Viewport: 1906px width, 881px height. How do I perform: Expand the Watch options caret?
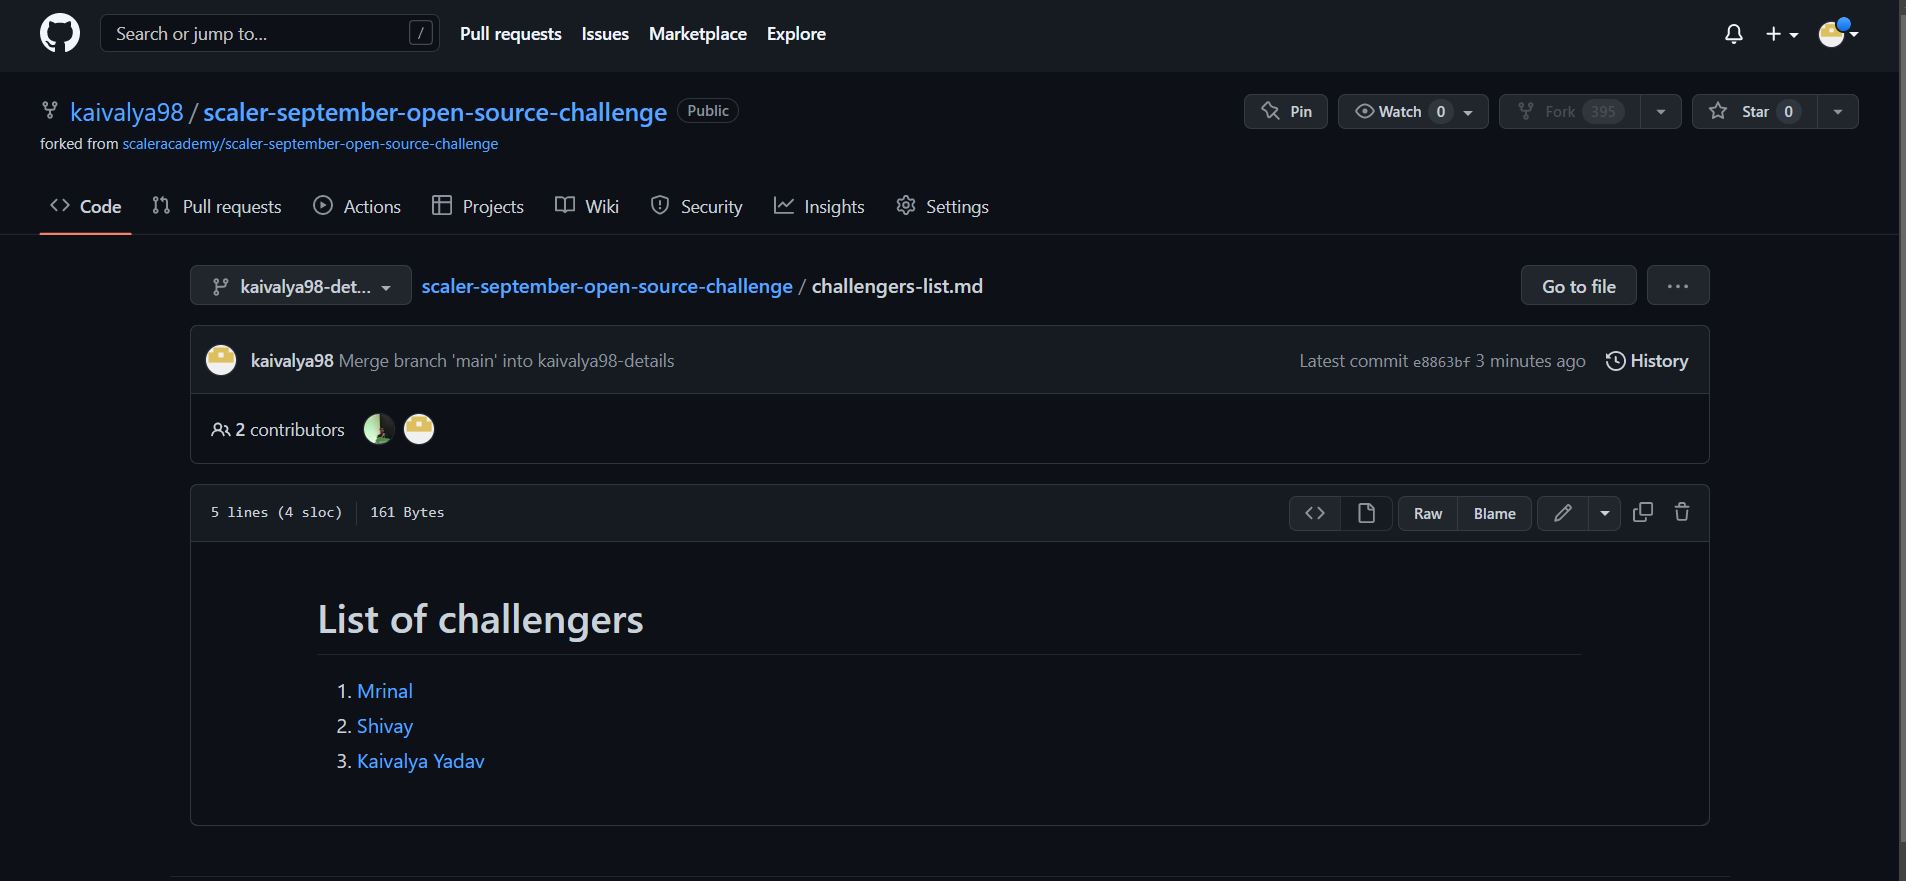(x=1468, y=112)
